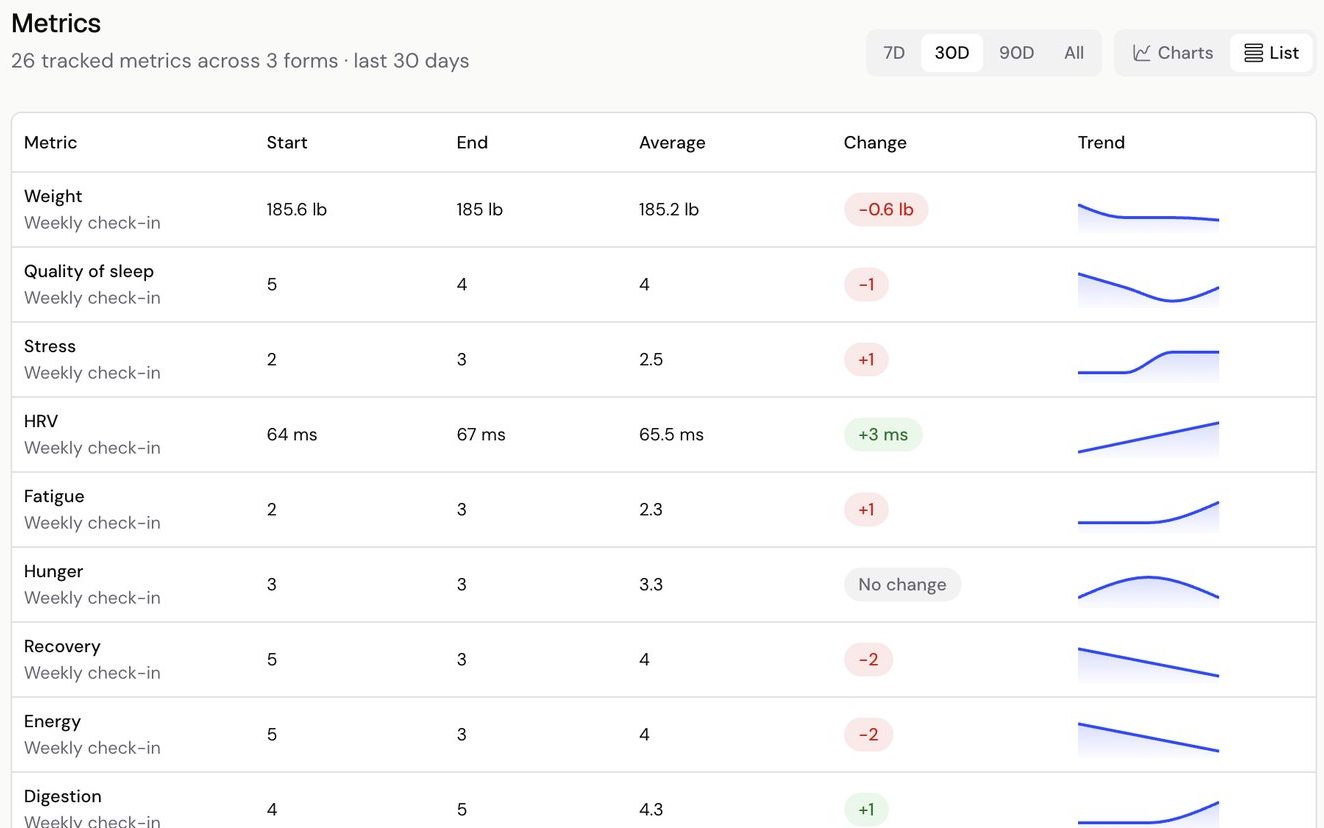The width and height of the screenshot is (1324, 828).
Task: Open the Fatigue metric row
Action: point(664,510)
